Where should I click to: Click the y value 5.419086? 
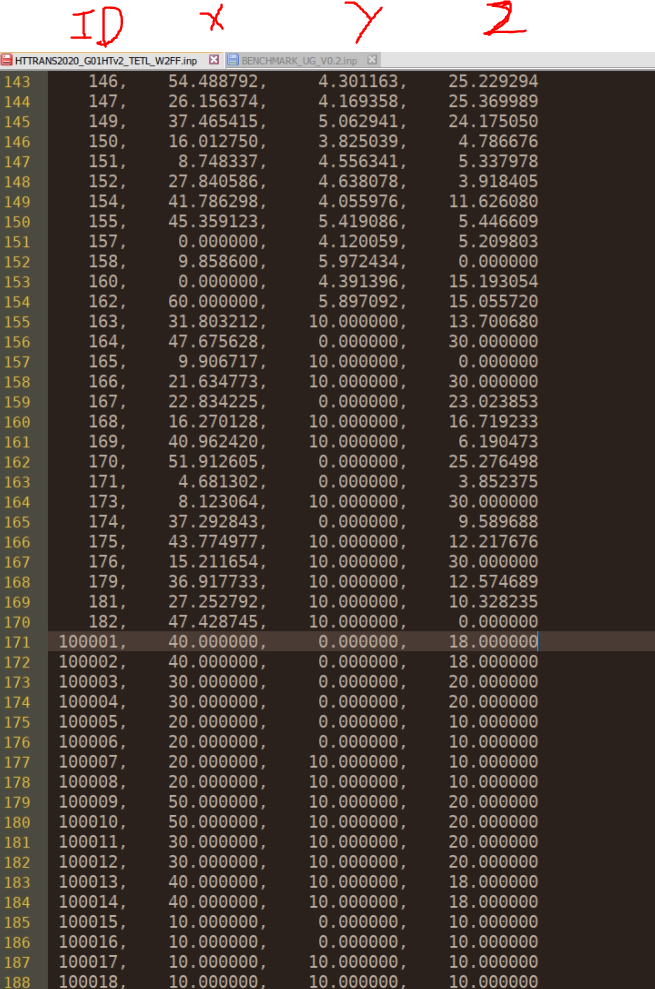coord(358,221)
